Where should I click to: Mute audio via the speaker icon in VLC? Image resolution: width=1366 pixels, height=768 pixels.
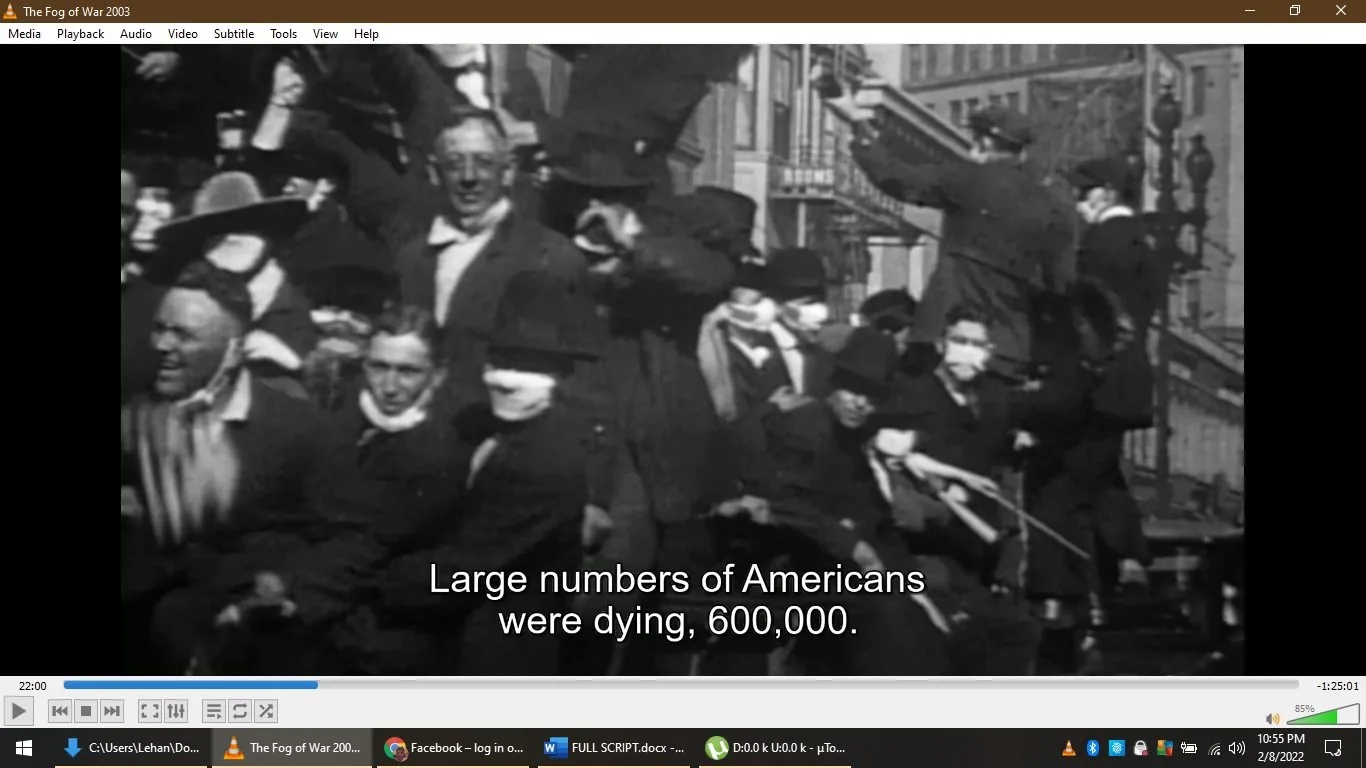click(x=1272, y=718)
